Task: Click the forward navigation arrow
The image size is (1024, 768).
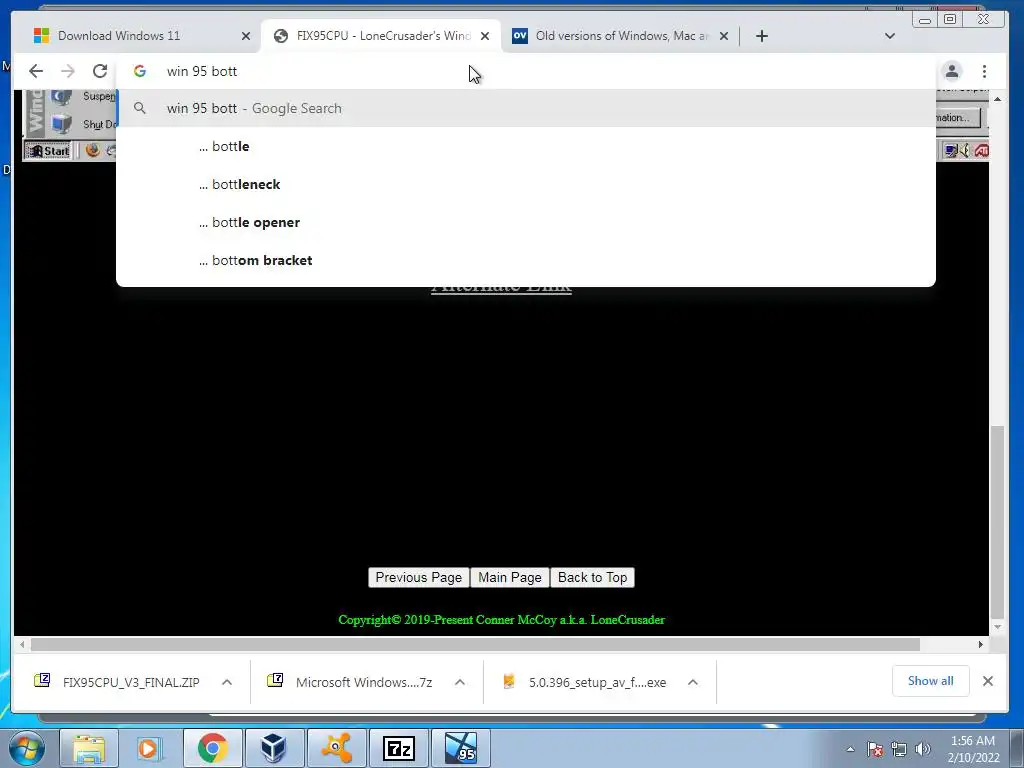Action: (x=68, y=71)
